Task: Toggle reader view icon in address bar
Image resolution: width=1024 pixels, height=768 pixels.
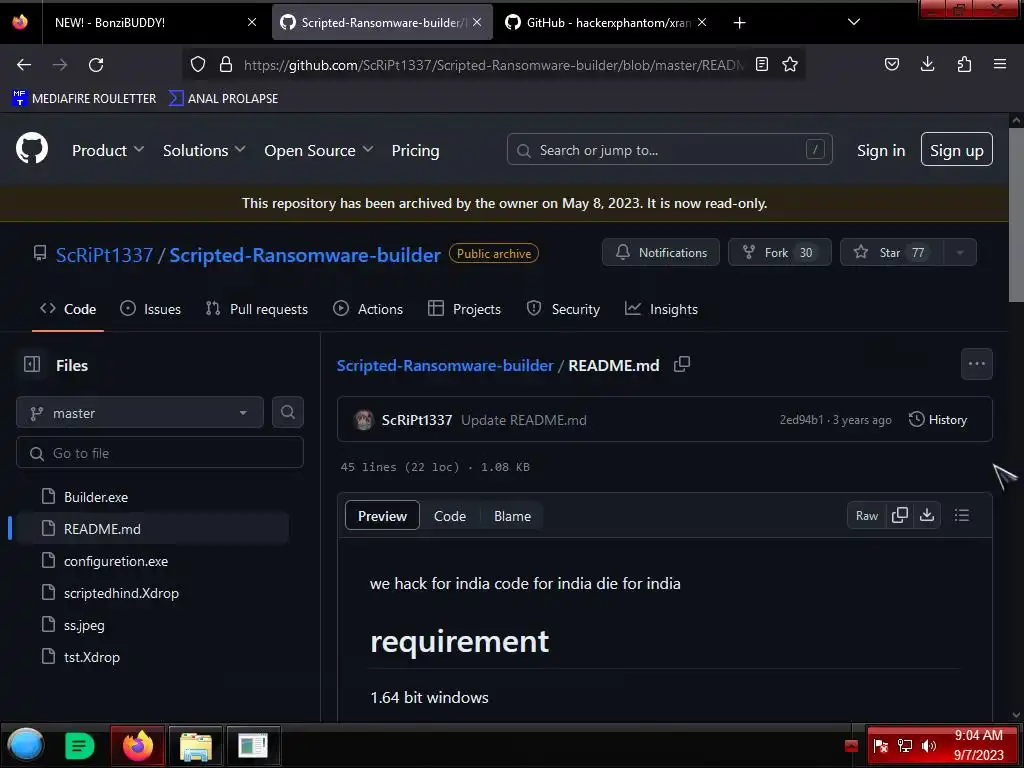Action: pyautogui.click(x=761, y=64)
